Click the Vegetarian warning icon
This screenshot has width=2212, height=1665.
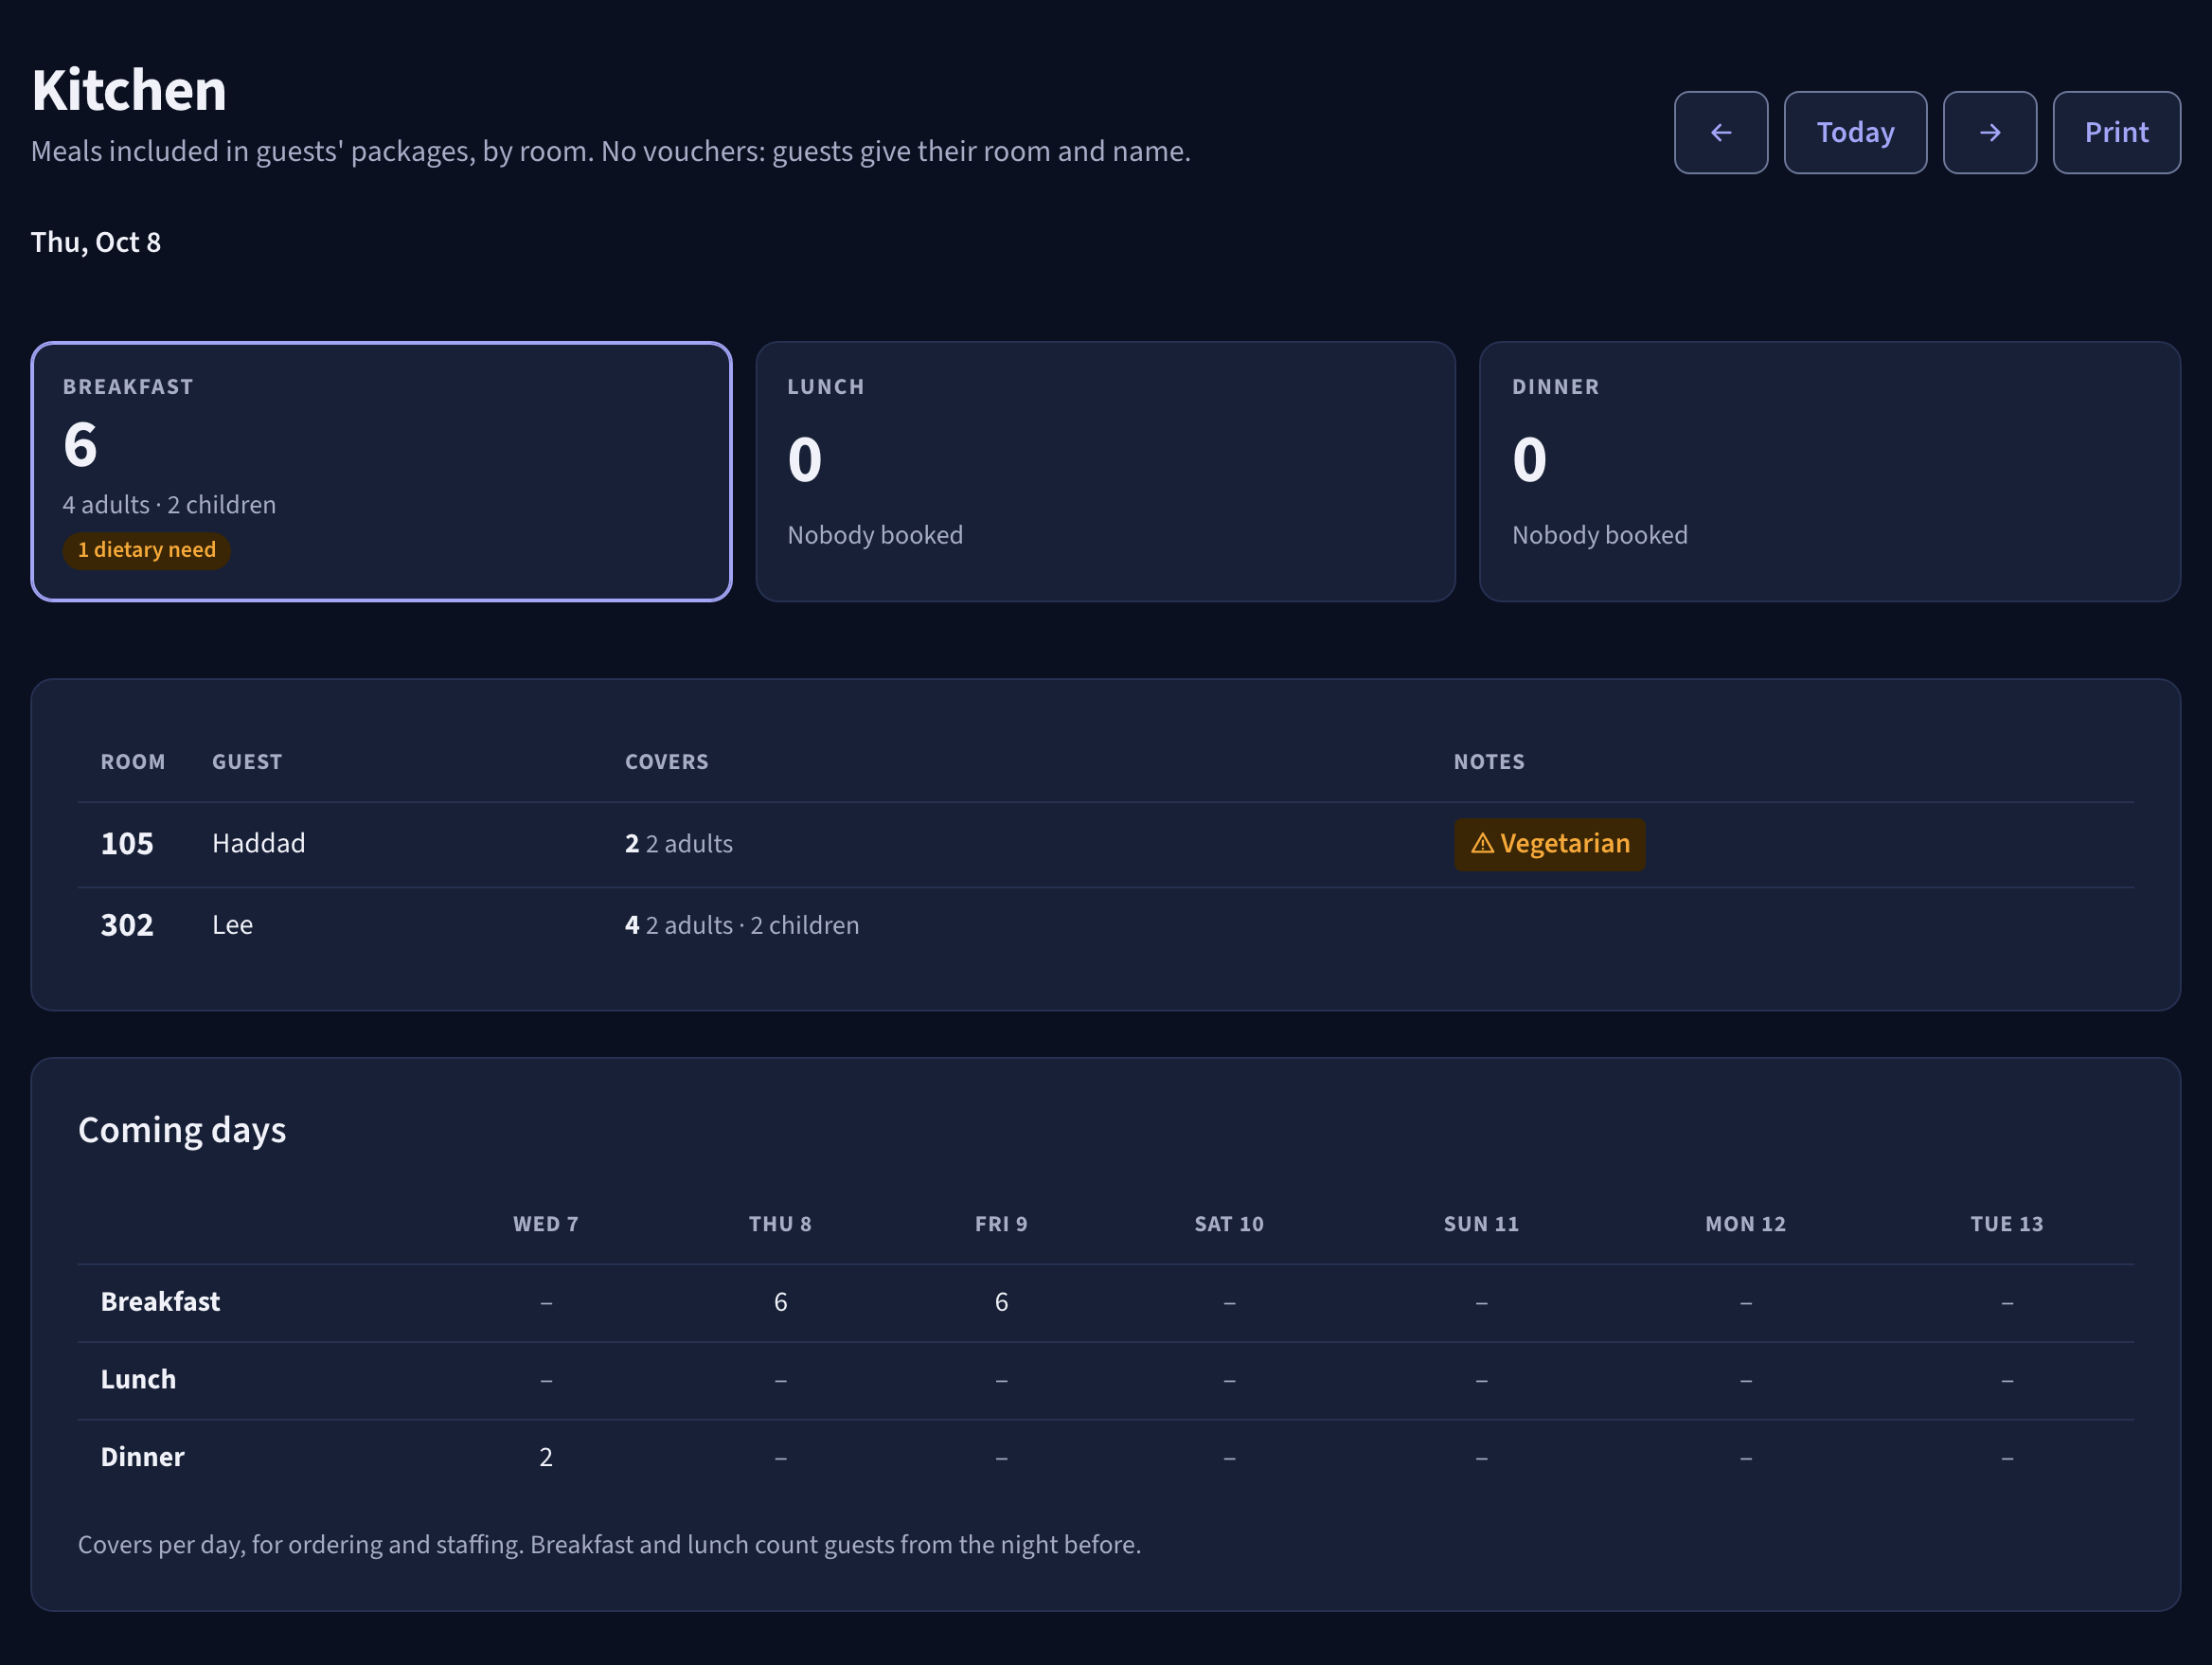tap(1482, 844)
